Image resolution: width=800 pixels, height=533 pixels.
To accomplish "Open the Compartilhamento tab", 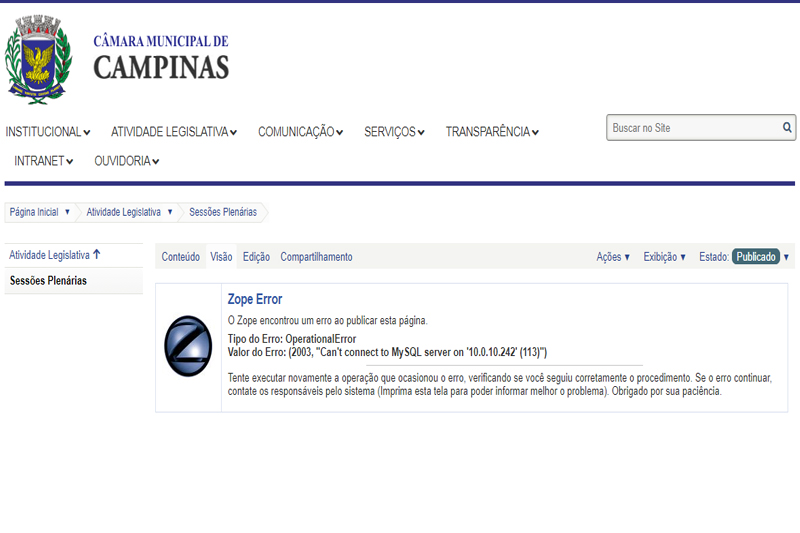I will click(316, 257).
